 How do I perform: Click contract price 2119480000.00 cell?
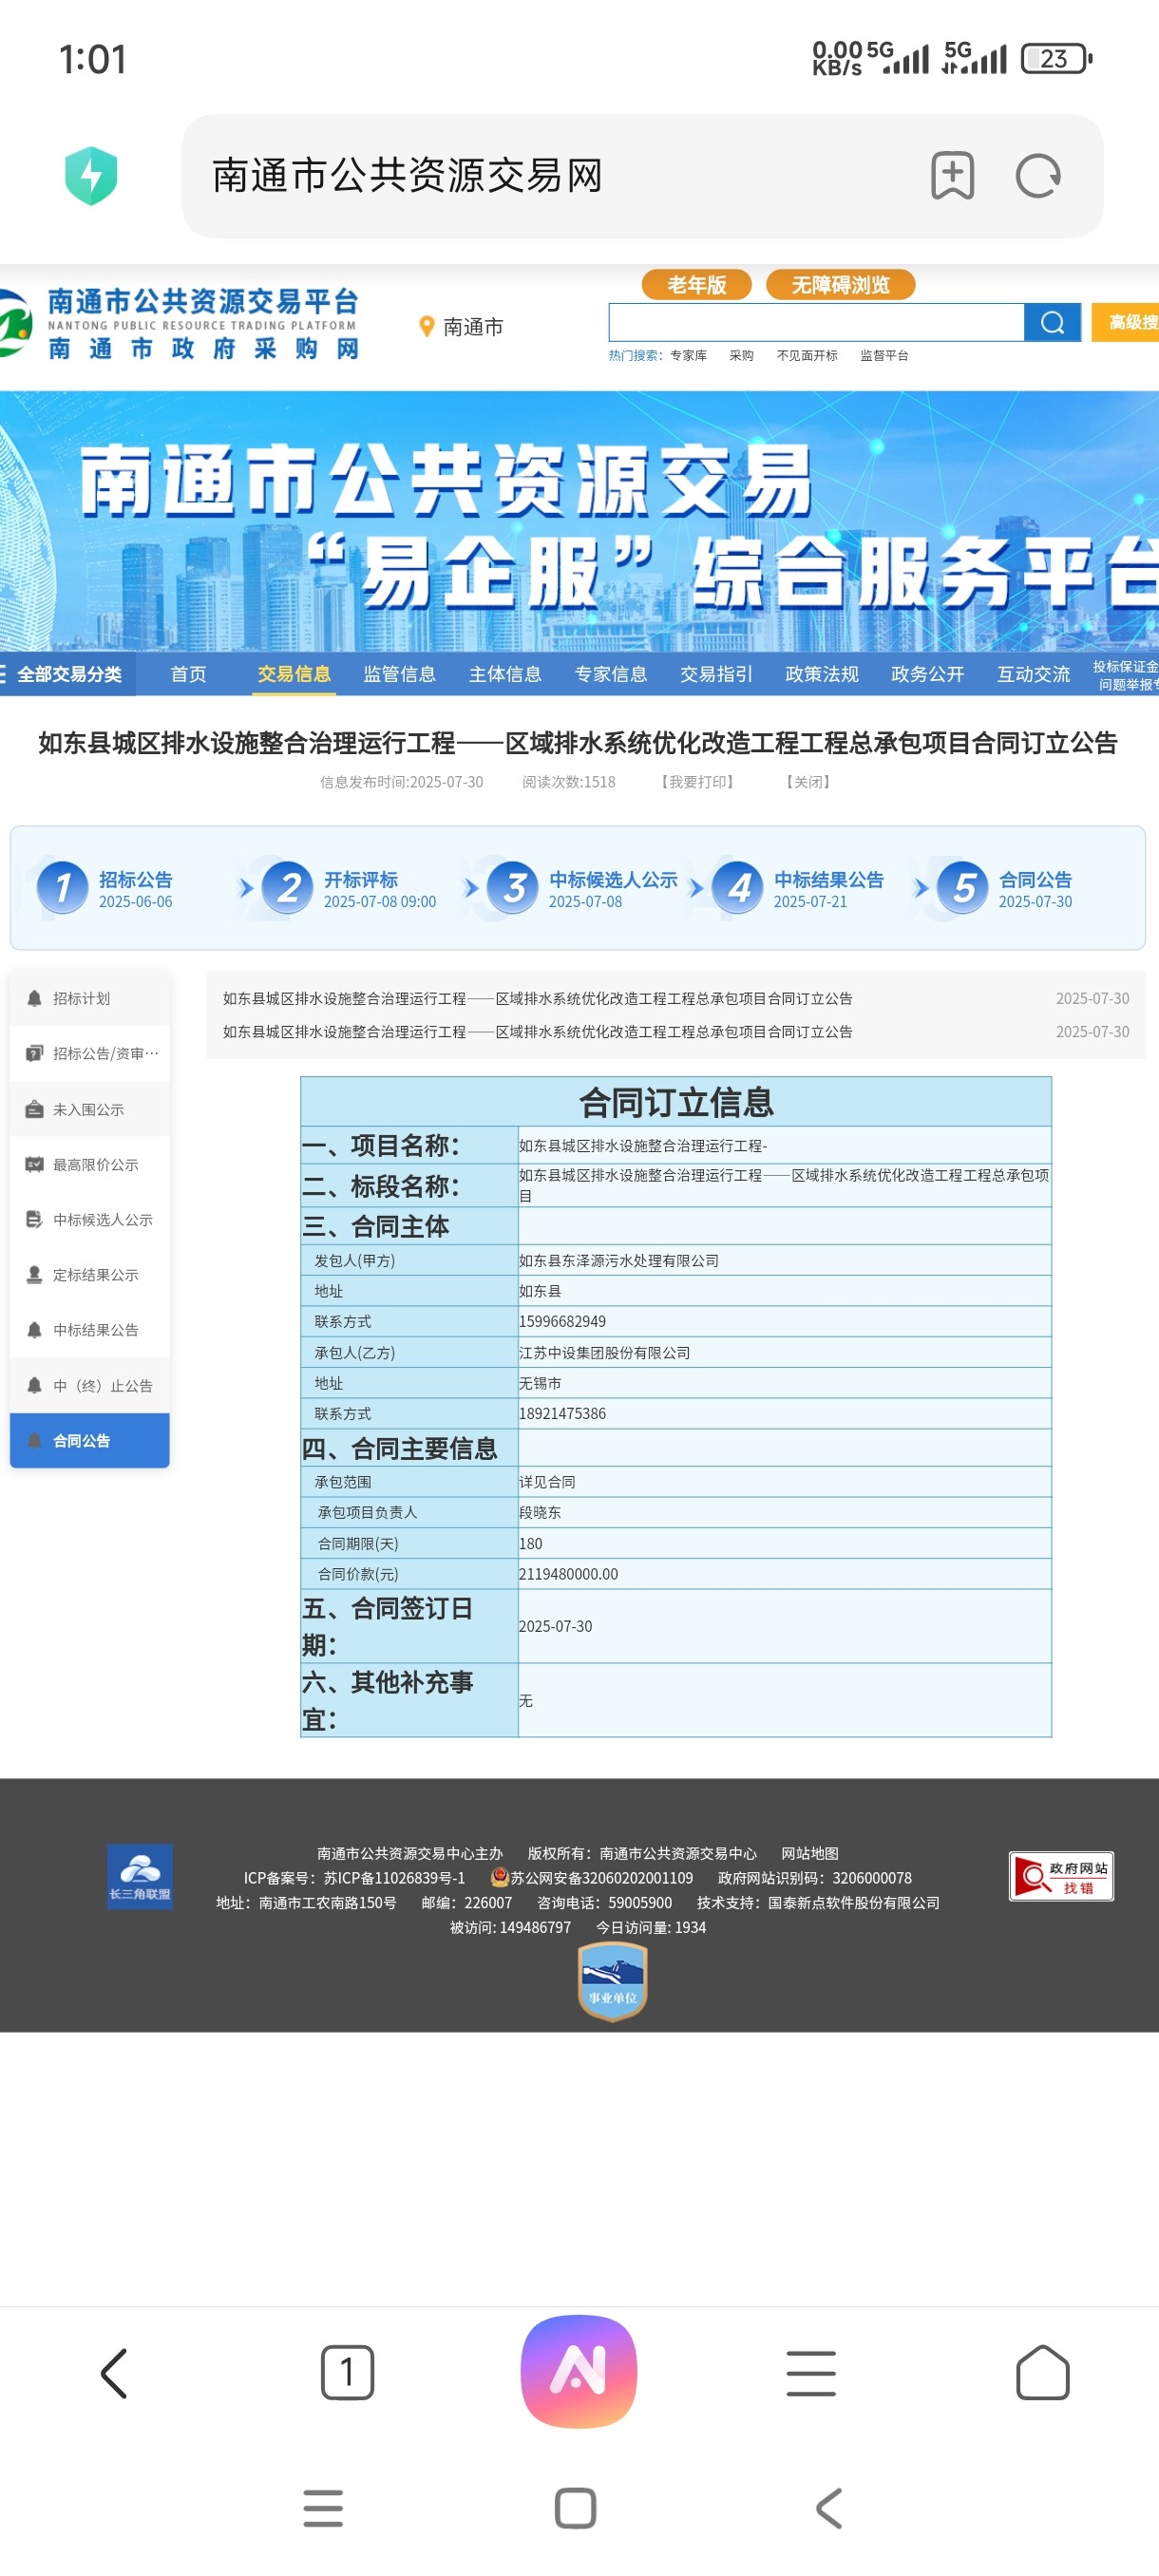(784, 1573)
